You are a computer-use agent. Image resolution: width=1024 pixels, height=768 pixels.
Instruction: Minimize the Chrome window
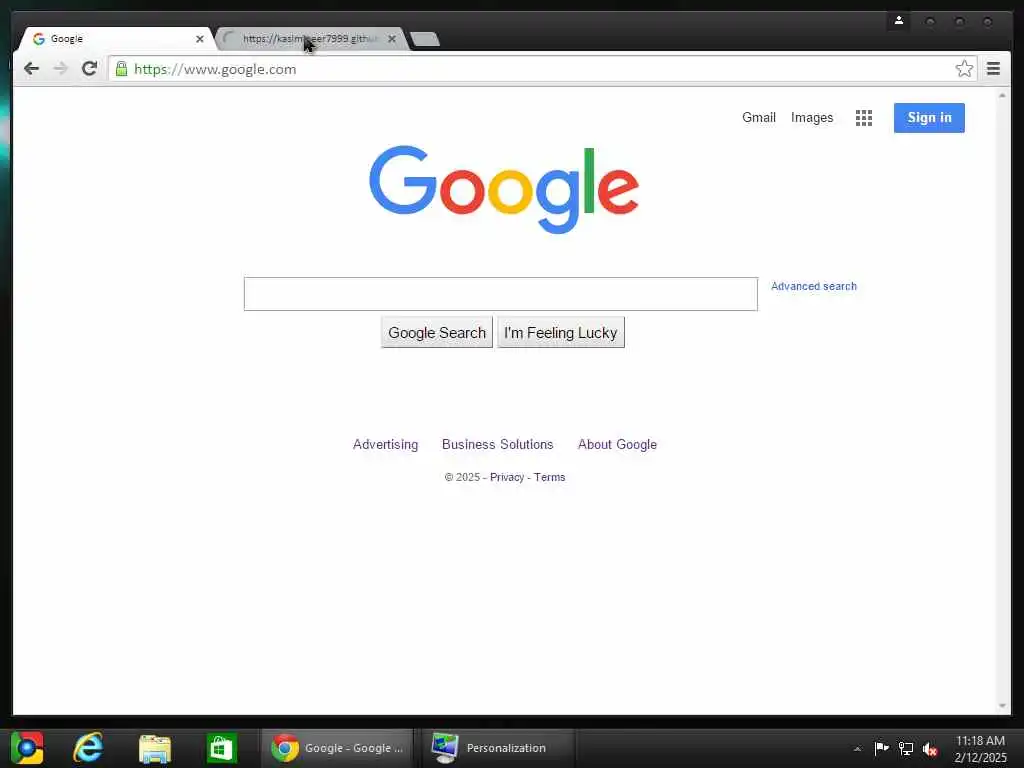click(929, 22)
